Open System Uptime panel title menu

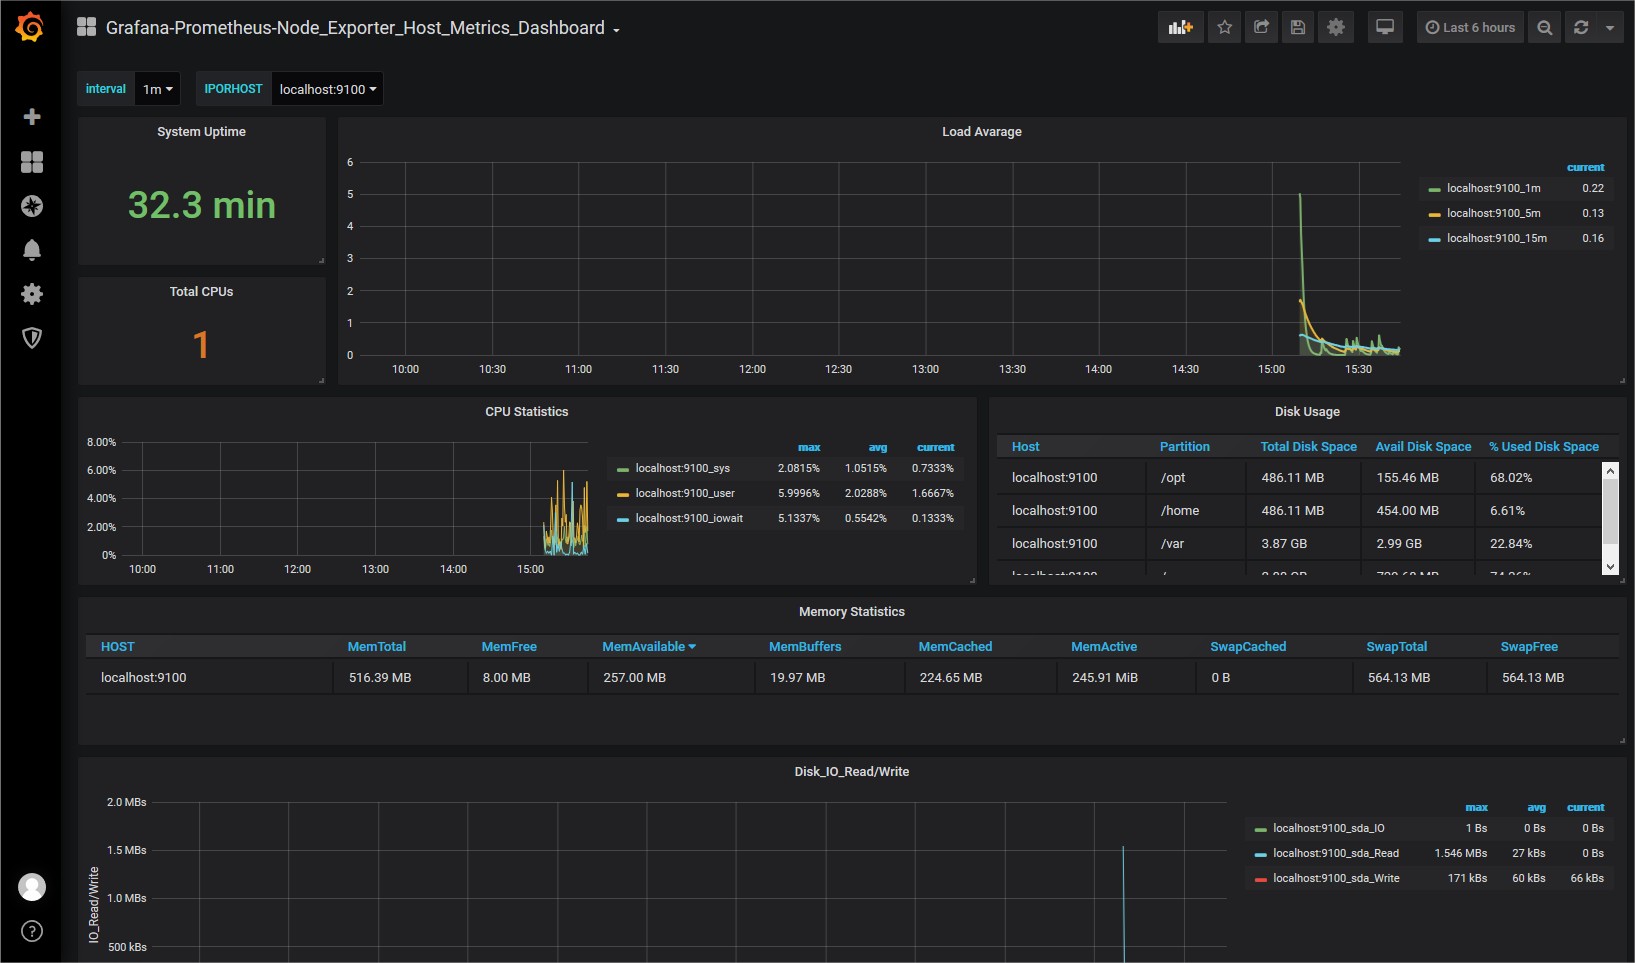(201, 132)
